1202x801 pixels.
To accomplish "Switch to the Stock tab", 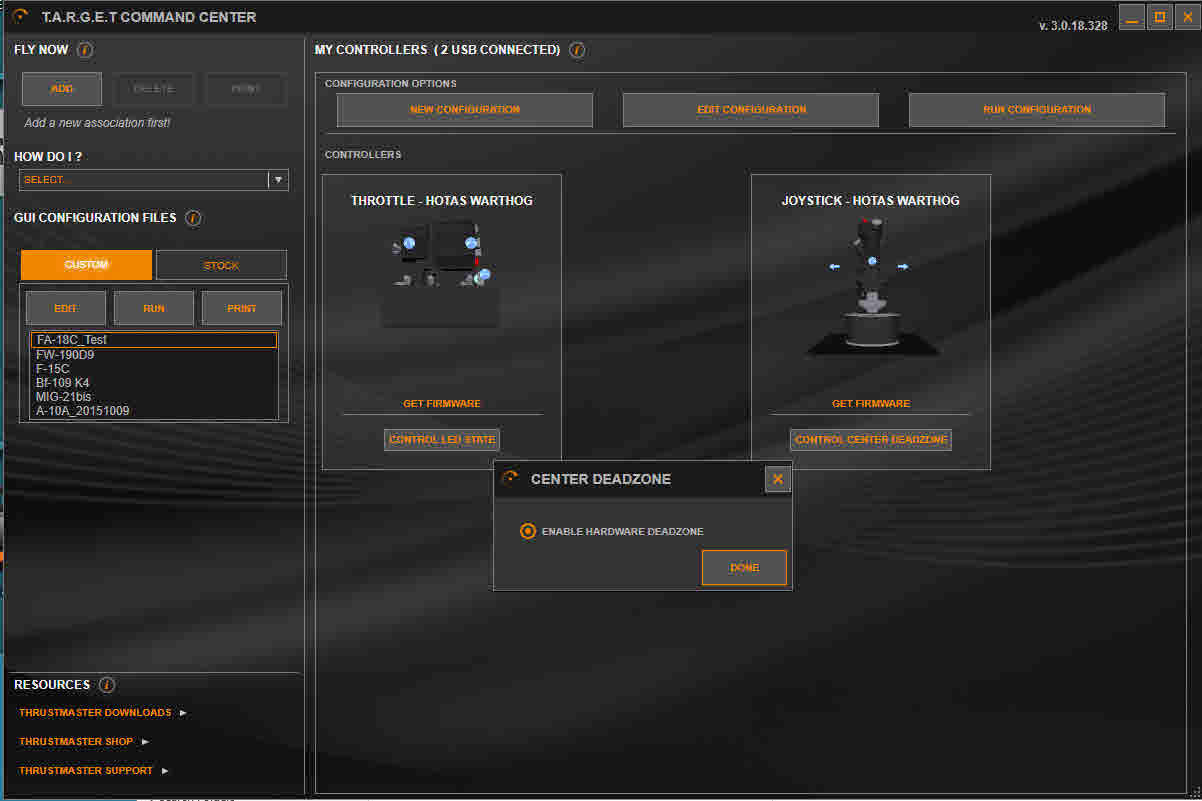I will pyautogui.click(x=221, y=265).
